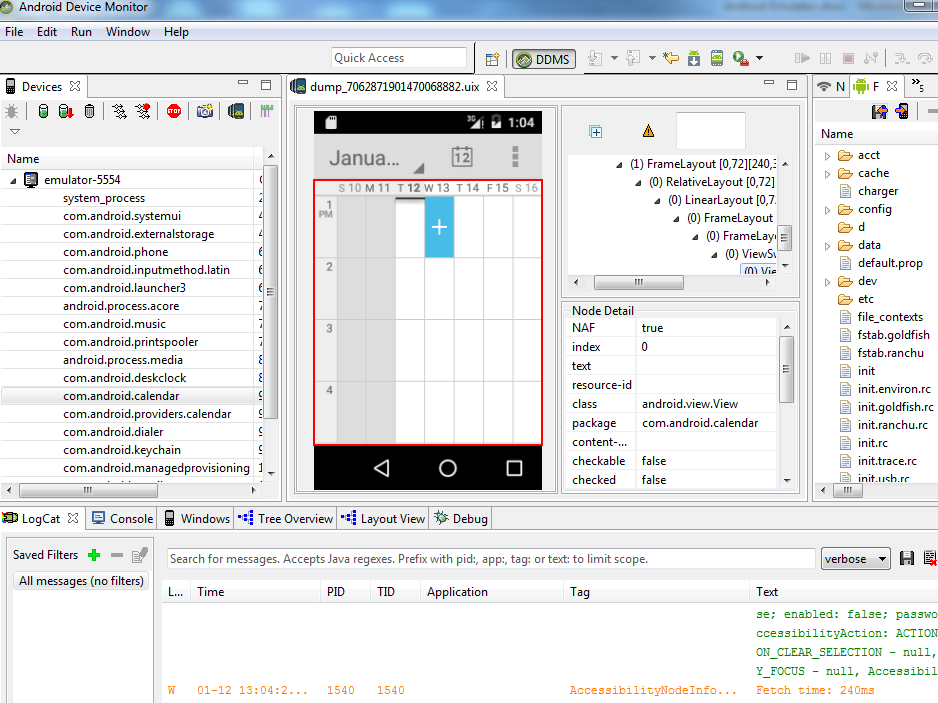Click the three-dot overflow menu in device screenshot

(515, 157)
